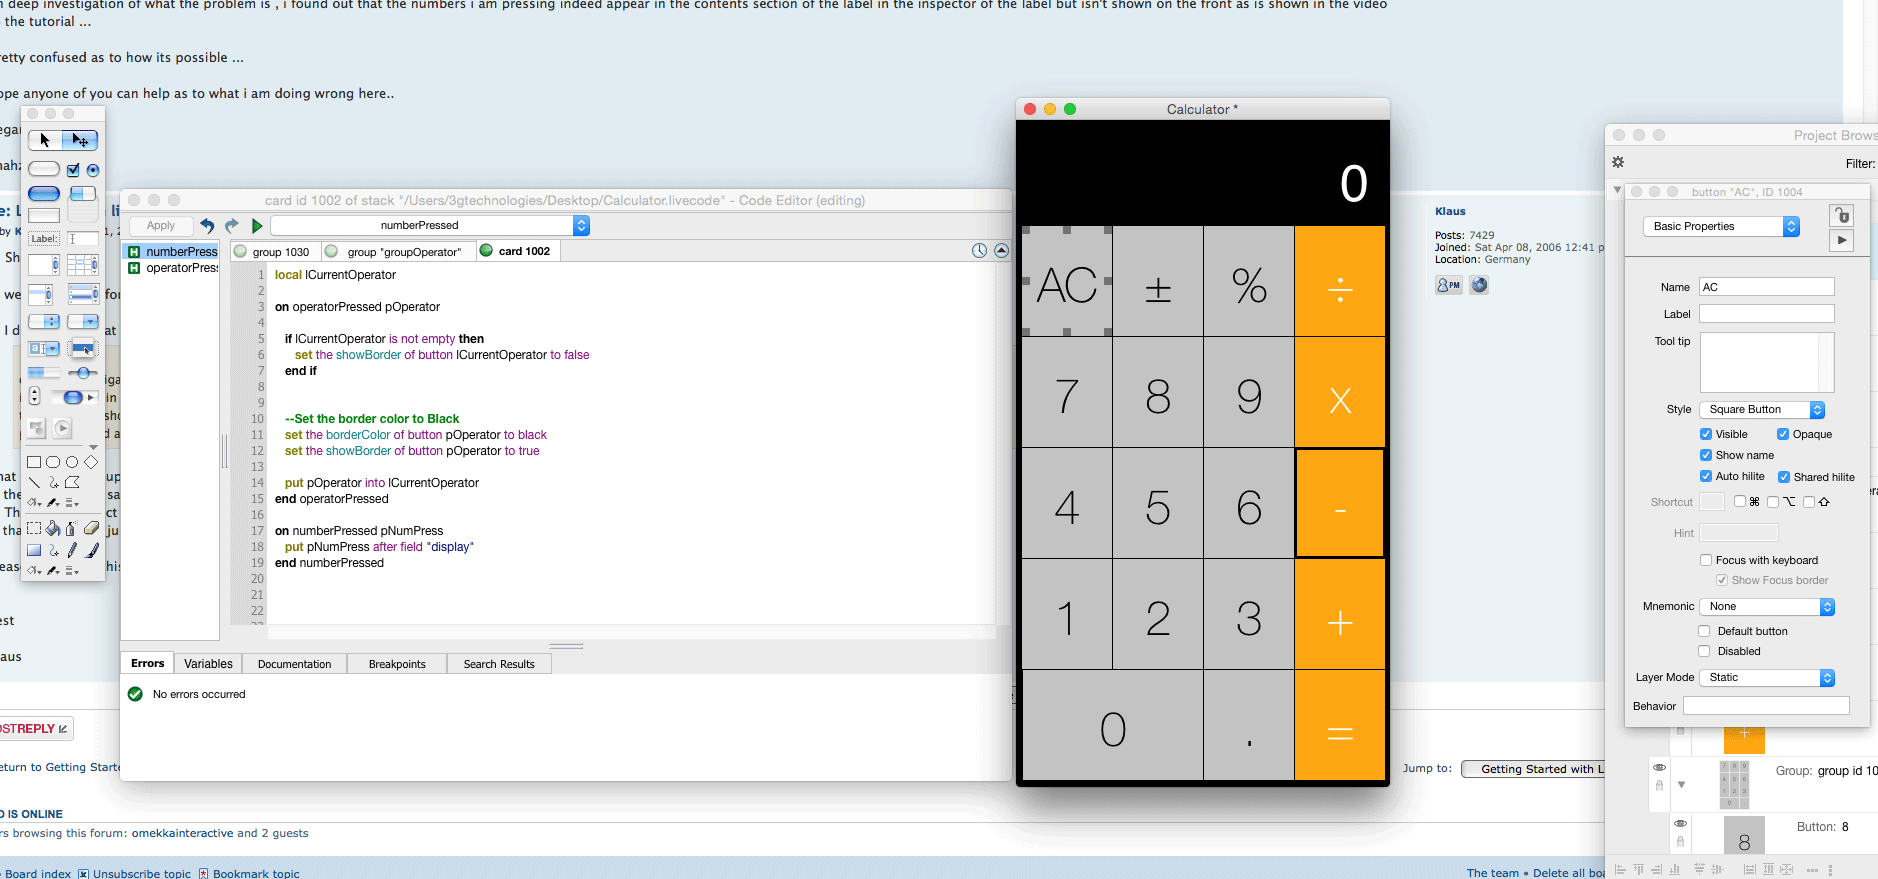This screenshot has width=1878, height=879.
Task: Click the undo arrow in Code Editor toolbar
Action: click(x=207, y=226)
